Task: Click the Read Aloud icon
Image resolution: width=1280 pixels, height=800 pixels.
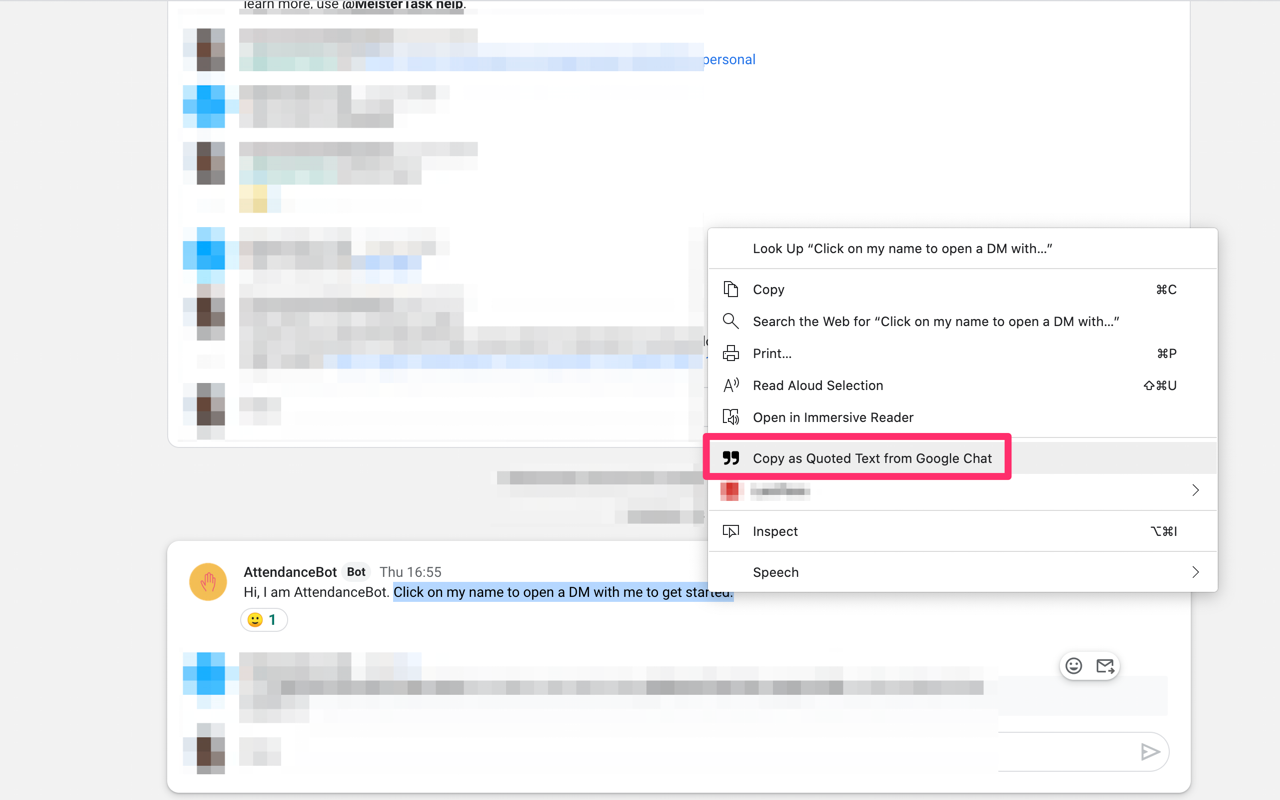Action: (731, 385)
